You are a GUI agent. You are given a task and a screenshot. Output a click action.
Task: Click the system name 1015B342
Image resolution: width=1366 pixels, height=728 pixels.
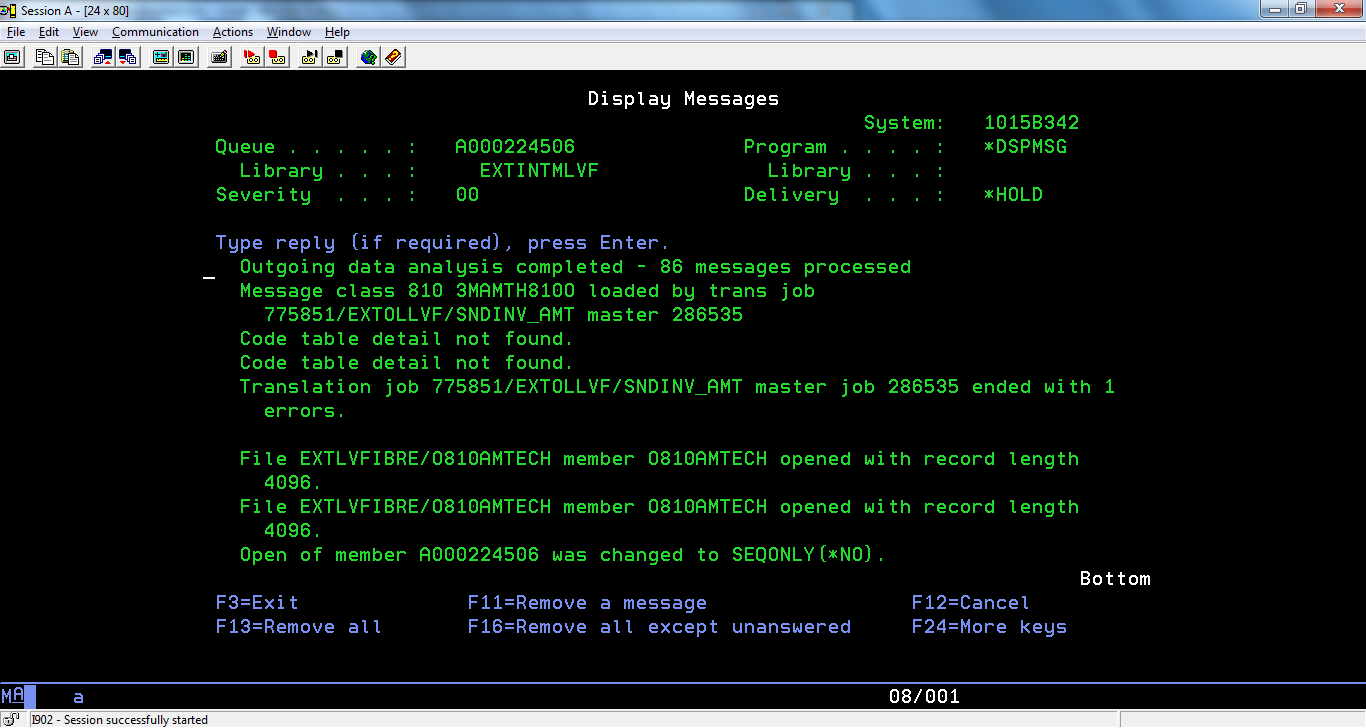1031,123
